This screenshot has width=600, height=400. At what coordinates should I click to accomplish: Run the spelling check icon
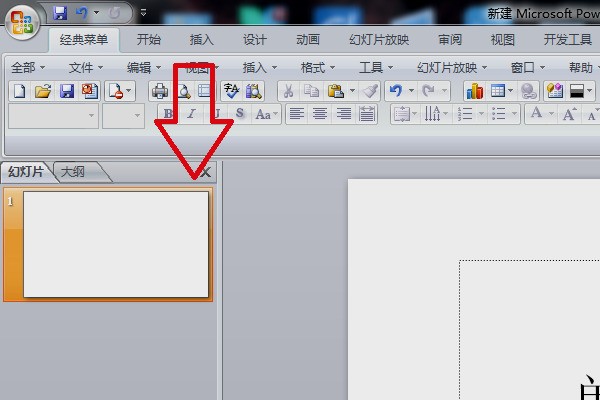click(231, 91)
